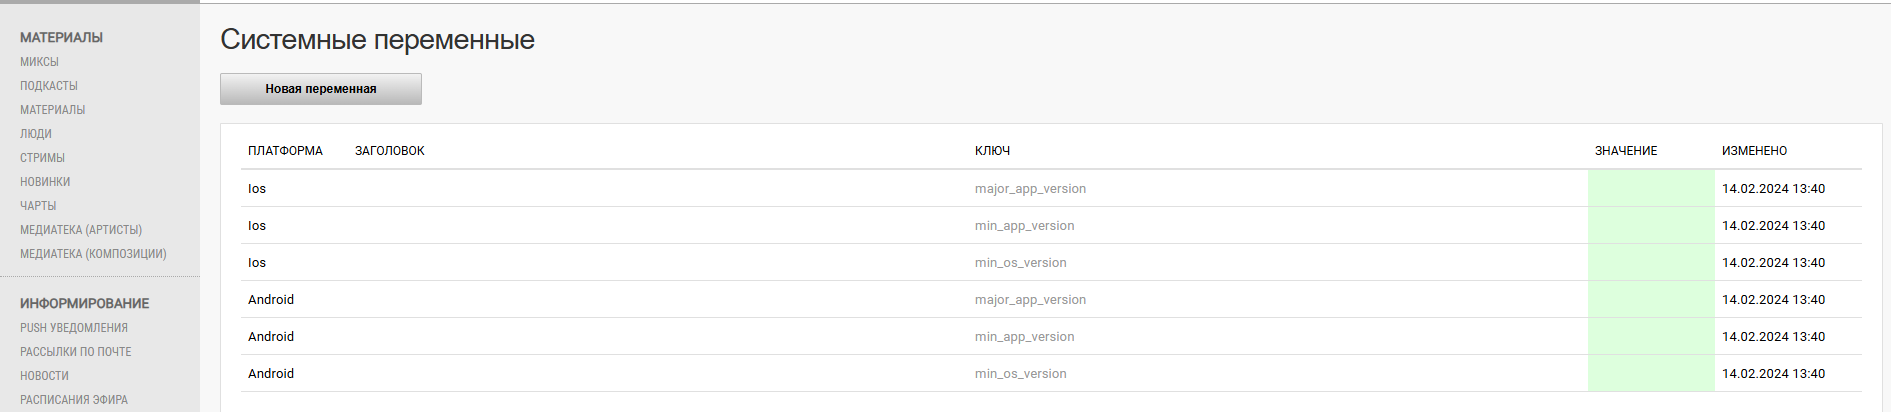The image size is (1891, 412).
Task: Select НОВОСТИ in the sidebar
Action: (x=44, y=376)
